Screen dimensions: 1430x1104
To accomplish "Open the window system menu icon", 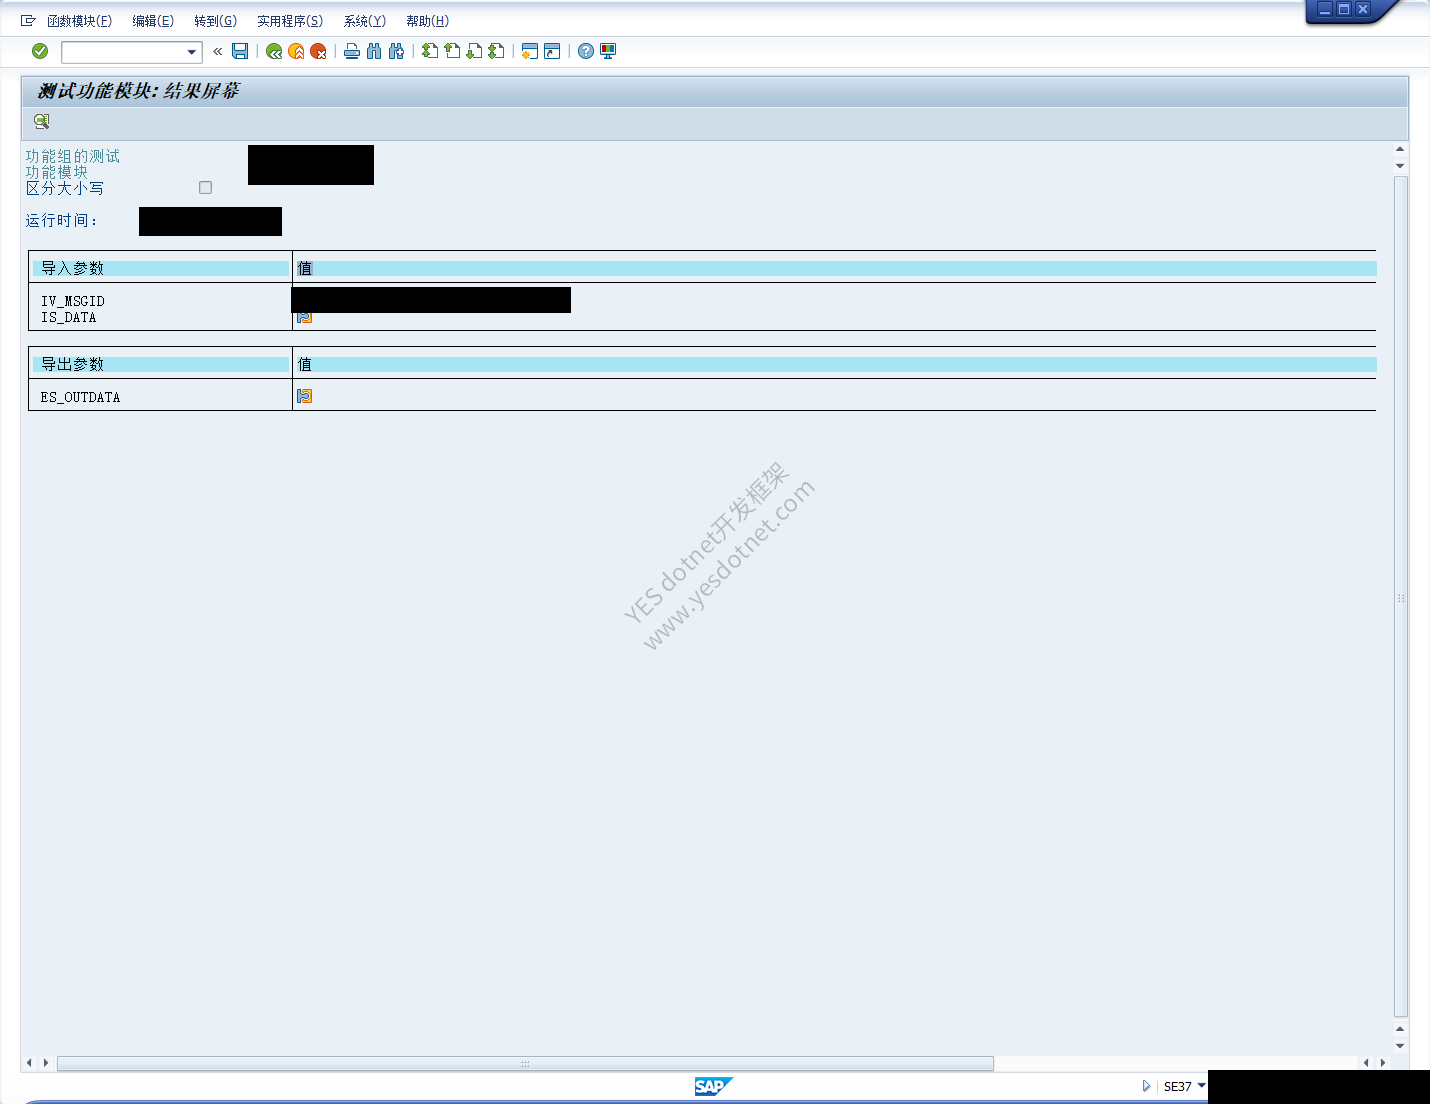I will (28, 21).
